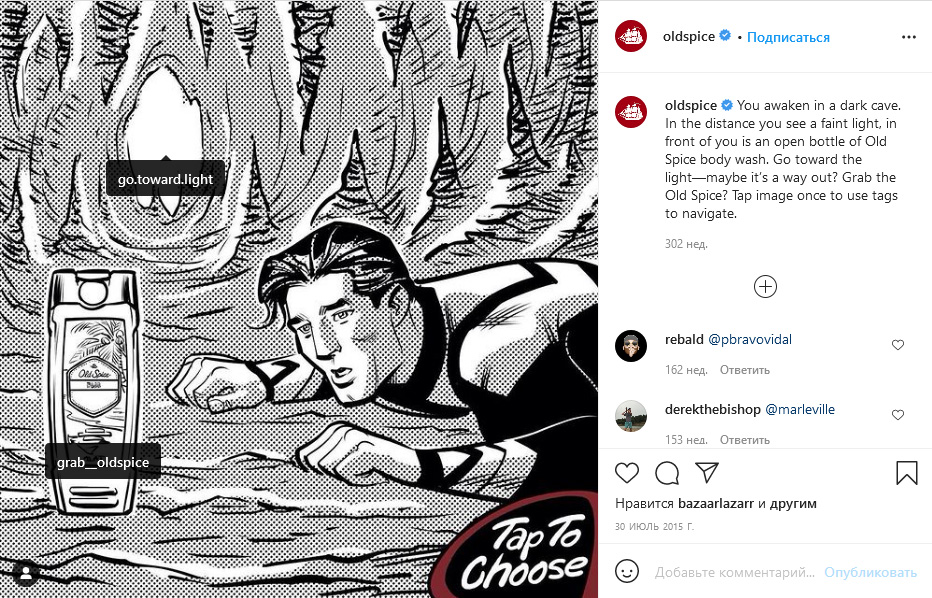Click Ответить under rebald's comment
This screenshot has width=932, height=598.
point(745,370)
